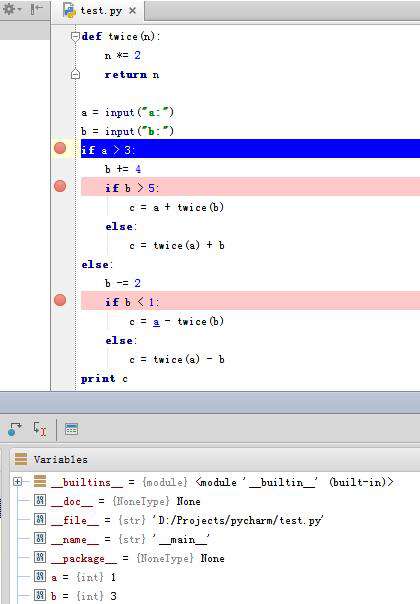Open the settings gear dropdown
420x604 pixels.
coord(12,8)
